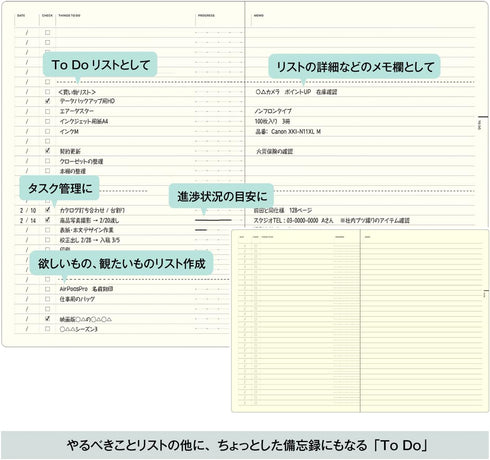The height and width of the screenshot is (460, 490).
Task: Click the 'To Do' index tab on the page's right edge
Action: (x=480, y=124)
